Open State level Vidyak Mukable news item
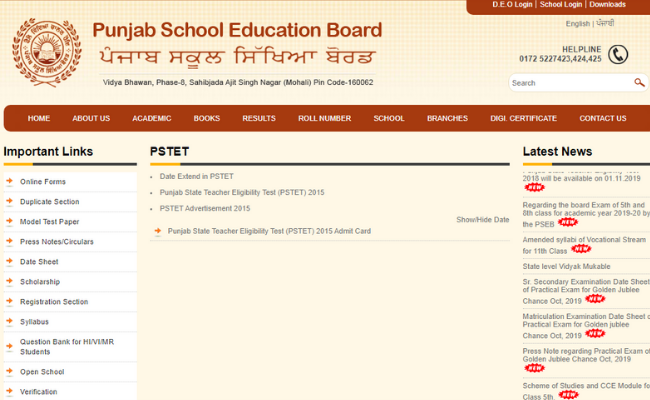Viewport: 650px width, 400px height. (566, 267)
